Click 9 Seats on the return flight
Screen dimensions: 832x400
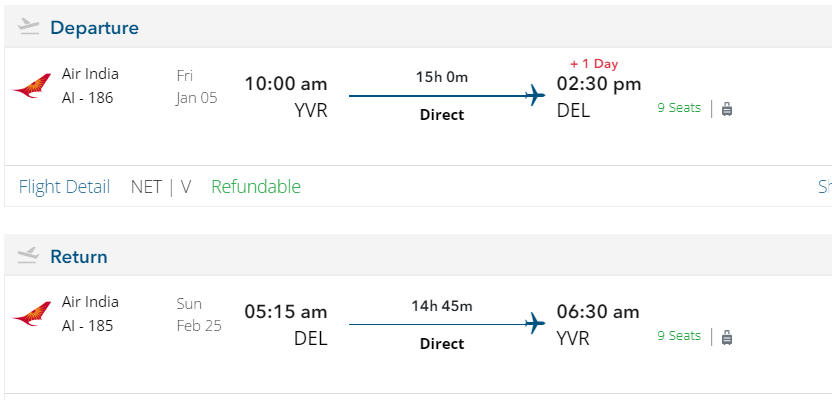(x=679, y=336)
